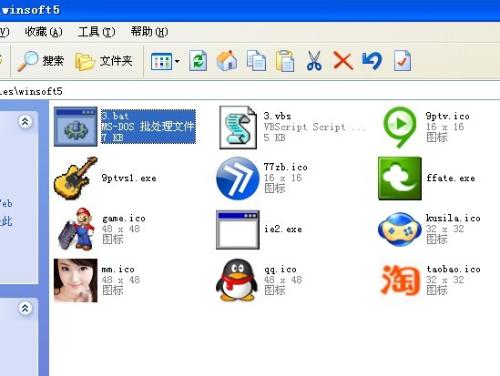
Task: Select the ffate.exe green cloud icon
Action: [x=400, y=178]
